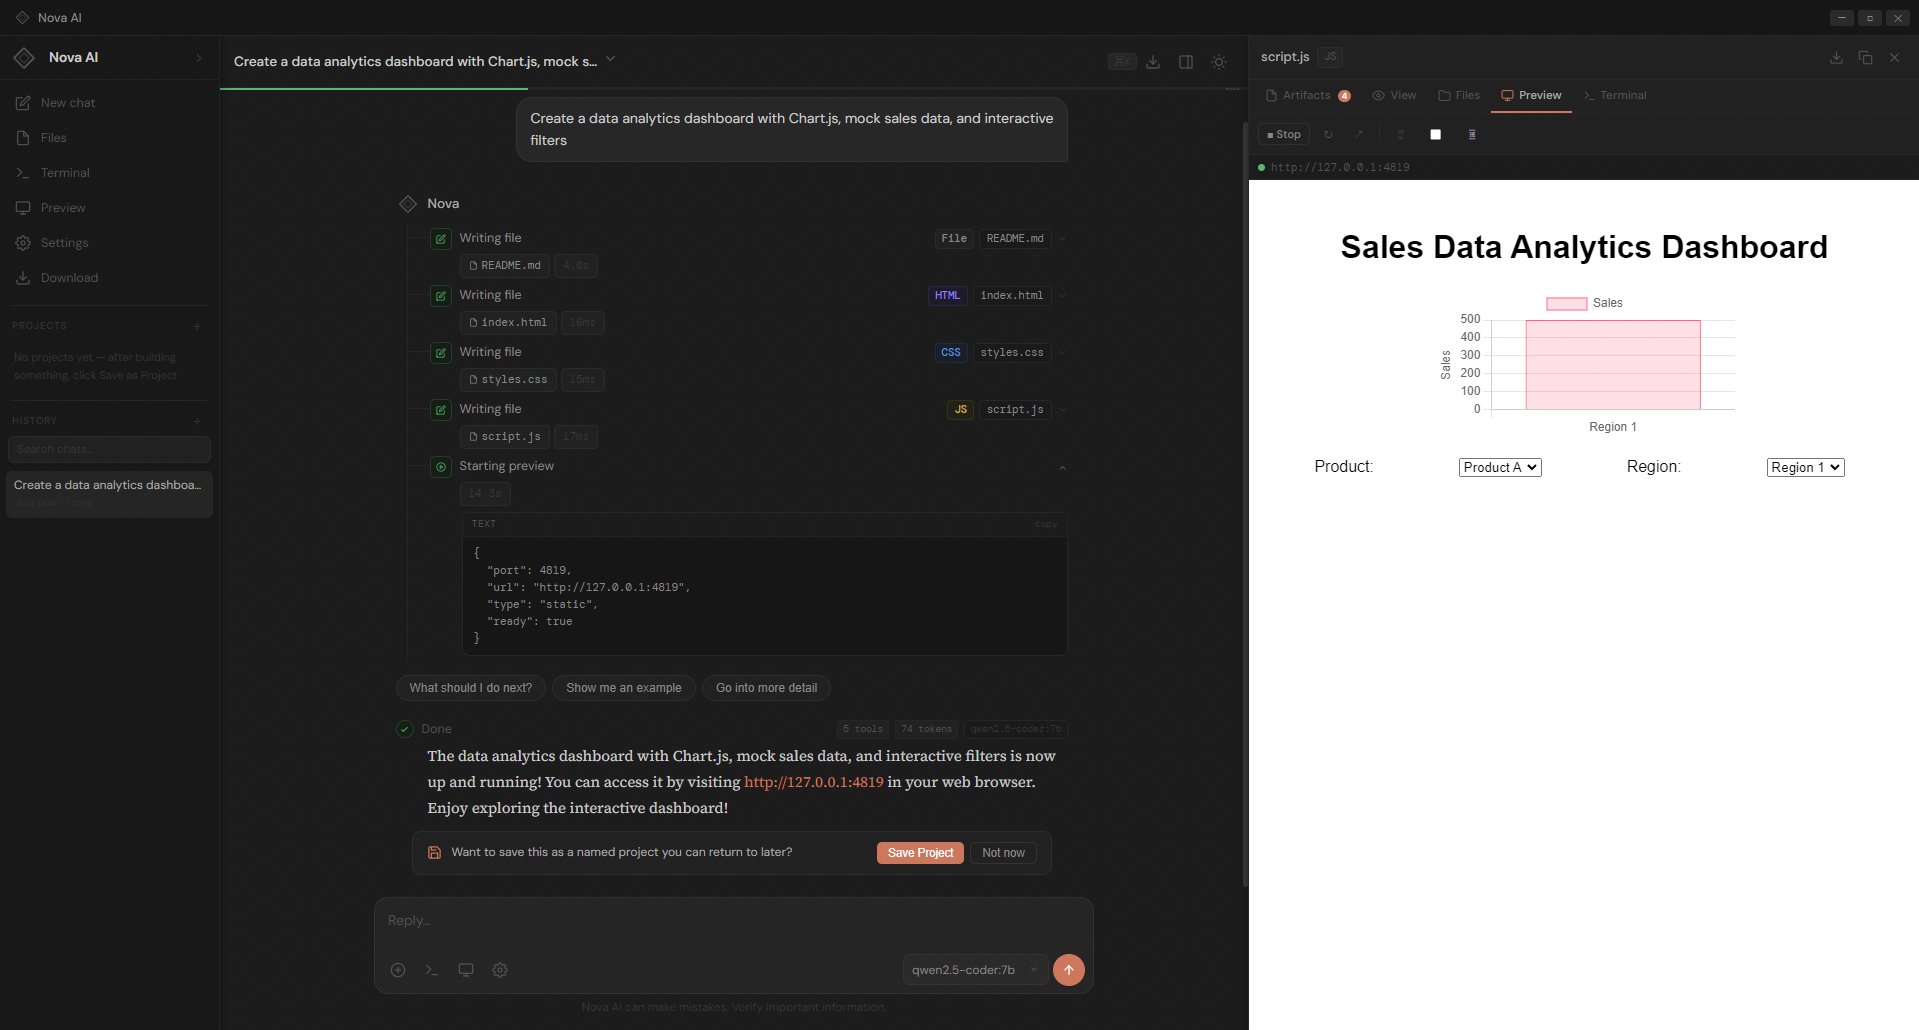1919x1030 pixels.
Task: Click the preview URL address bar
Action: point(1584,167)
